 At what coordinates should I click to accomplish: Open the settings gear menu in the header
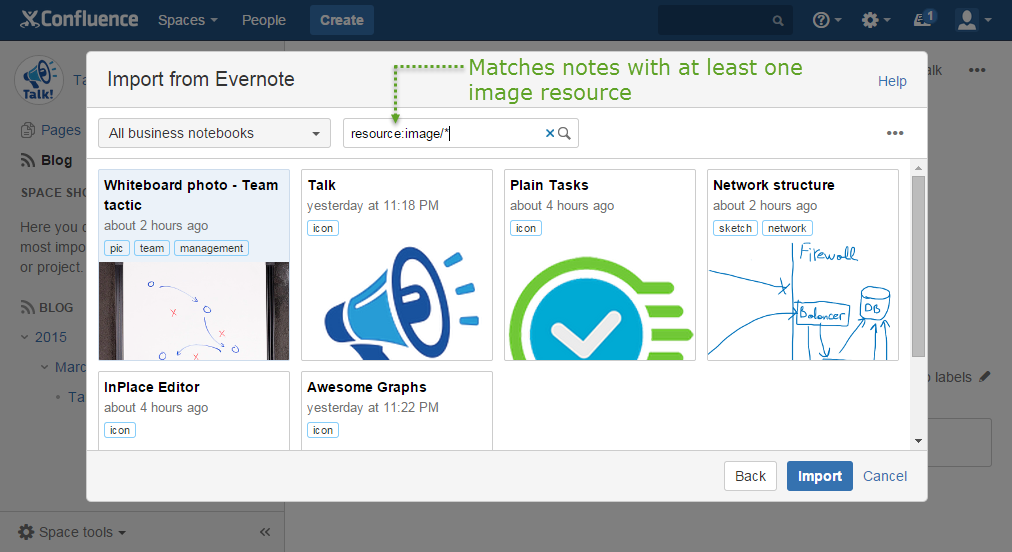click(x=876, y=20)
